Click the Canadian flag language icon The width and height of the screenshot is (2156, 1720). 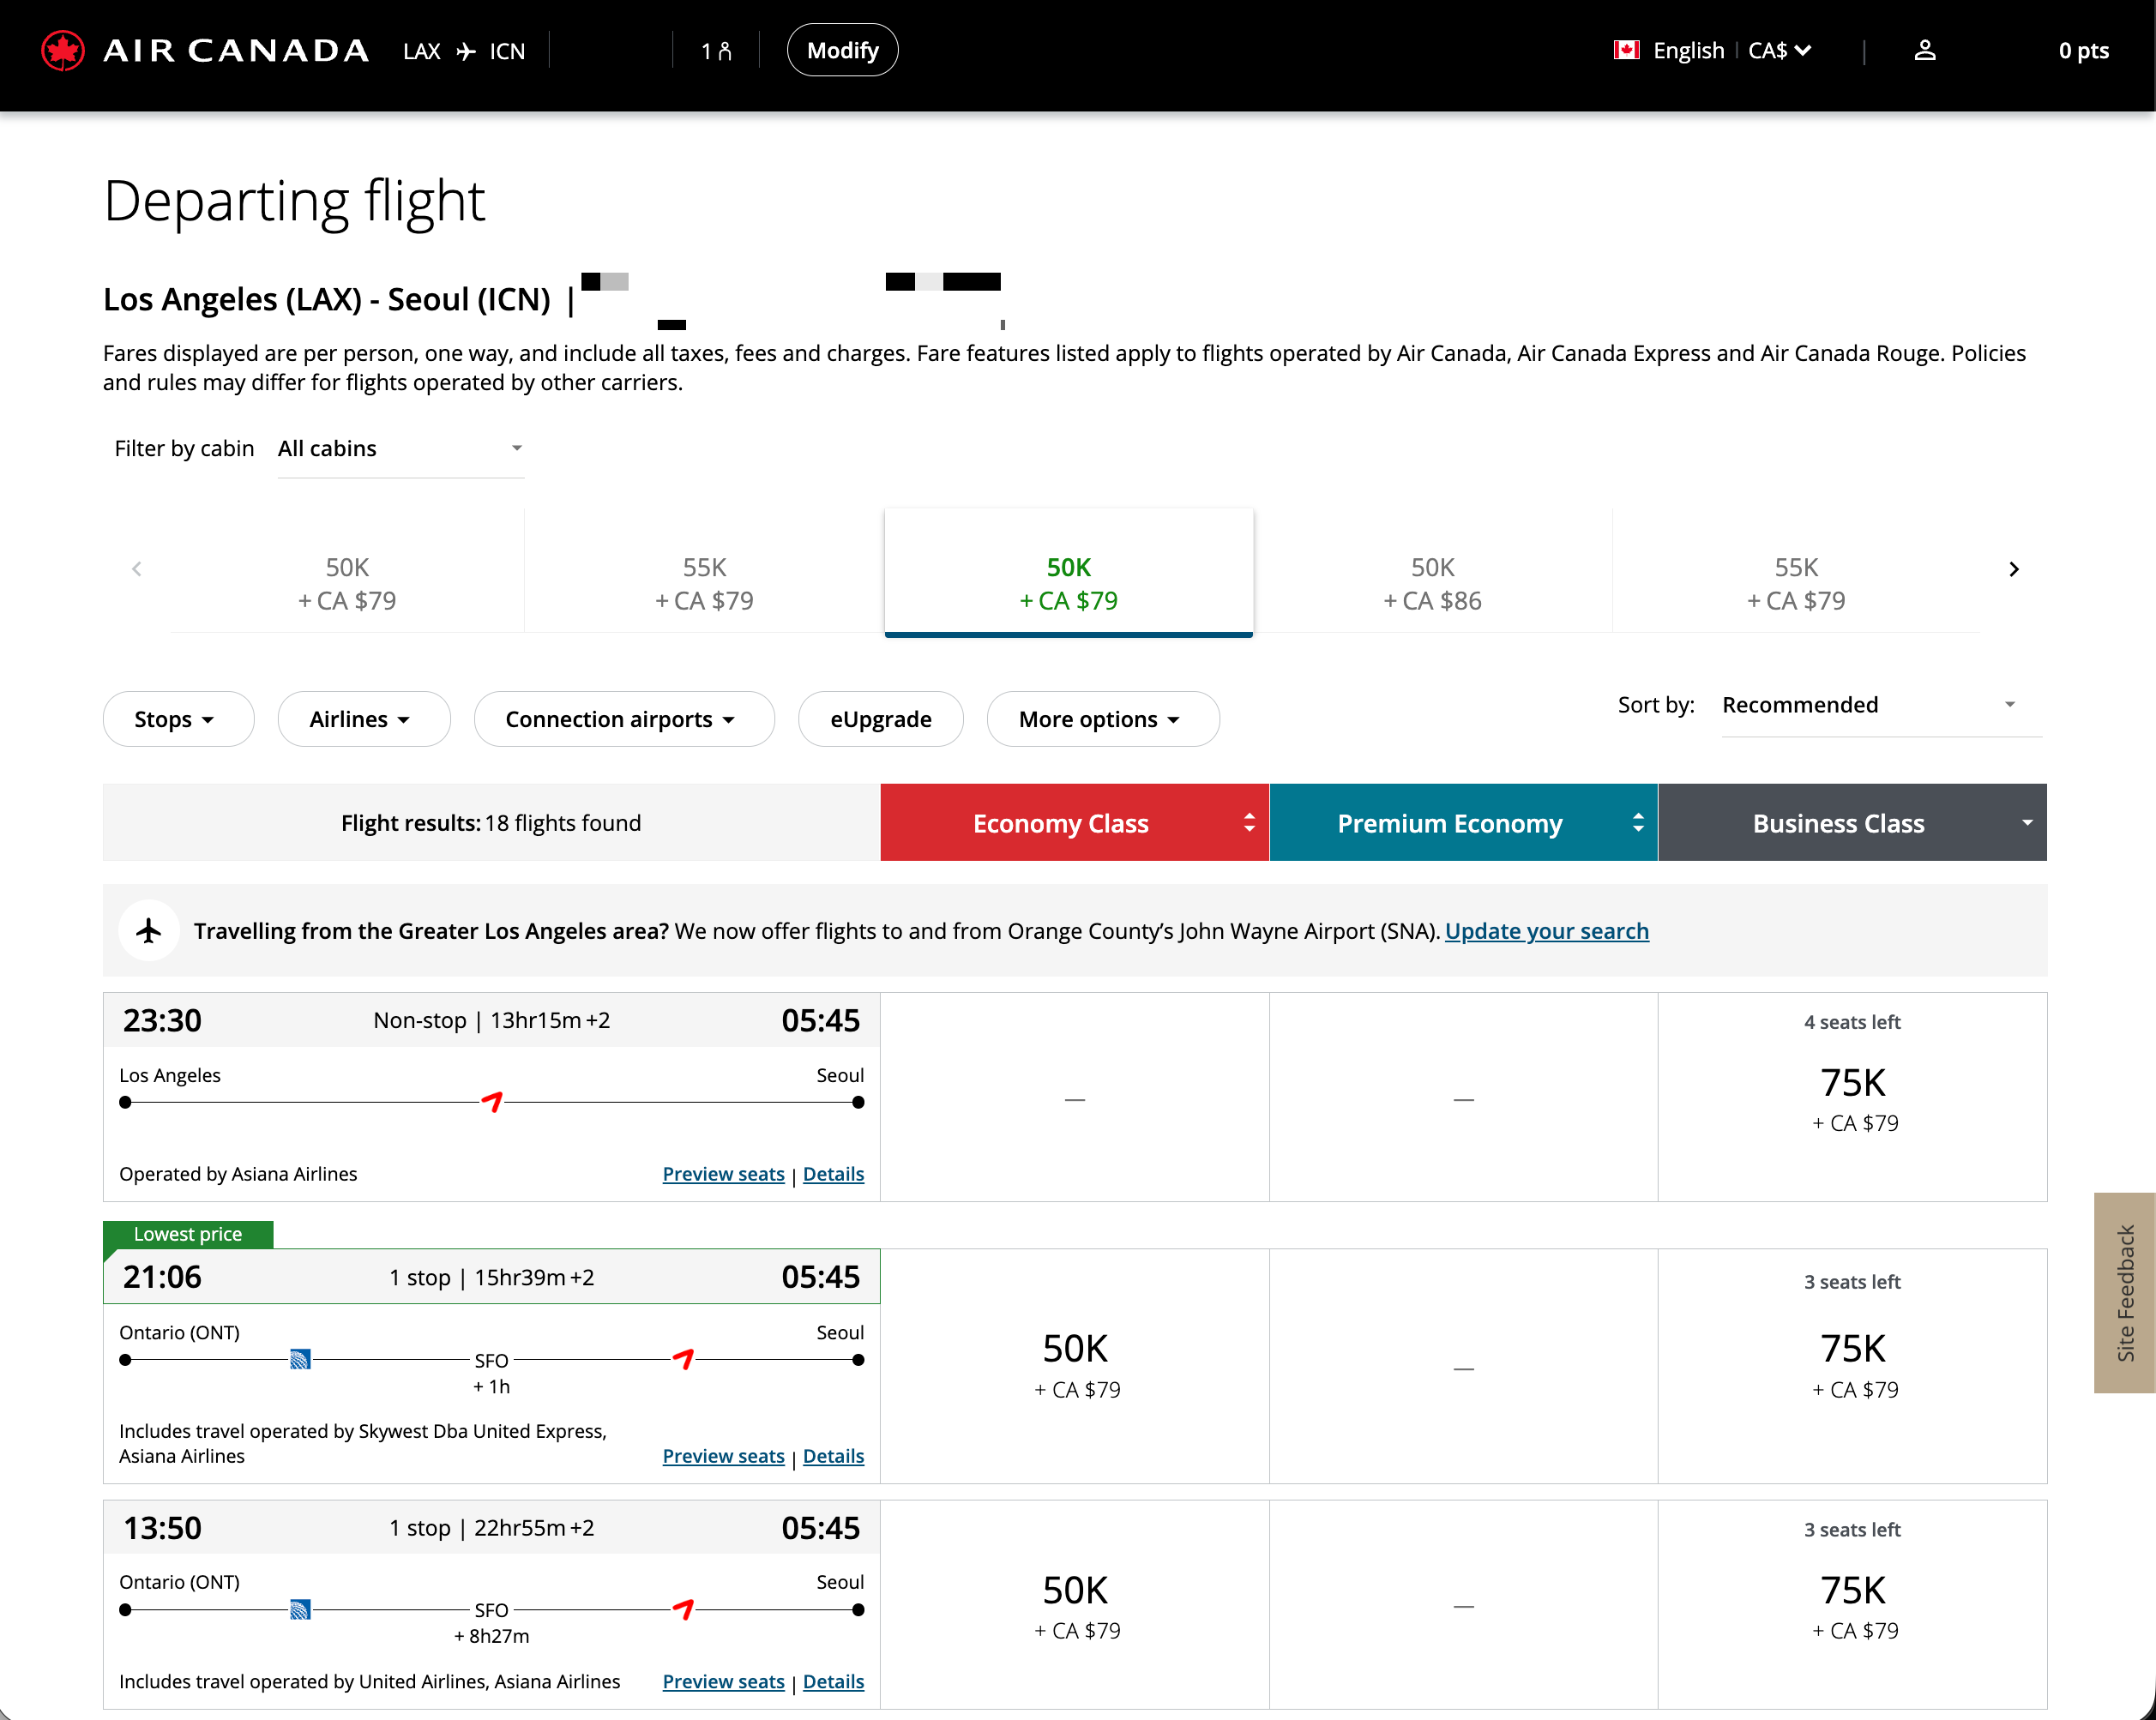[1626, 51]
